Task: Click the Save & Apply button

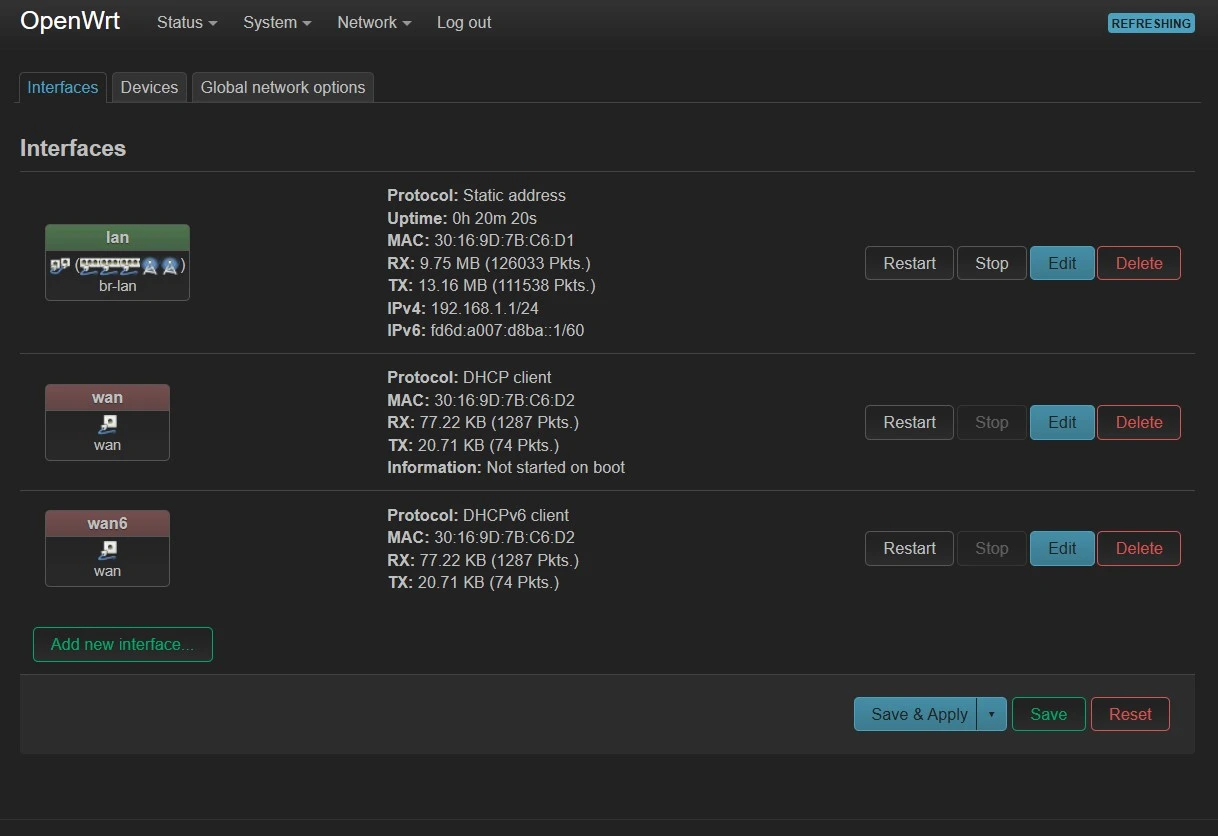Action: point(915,714)
